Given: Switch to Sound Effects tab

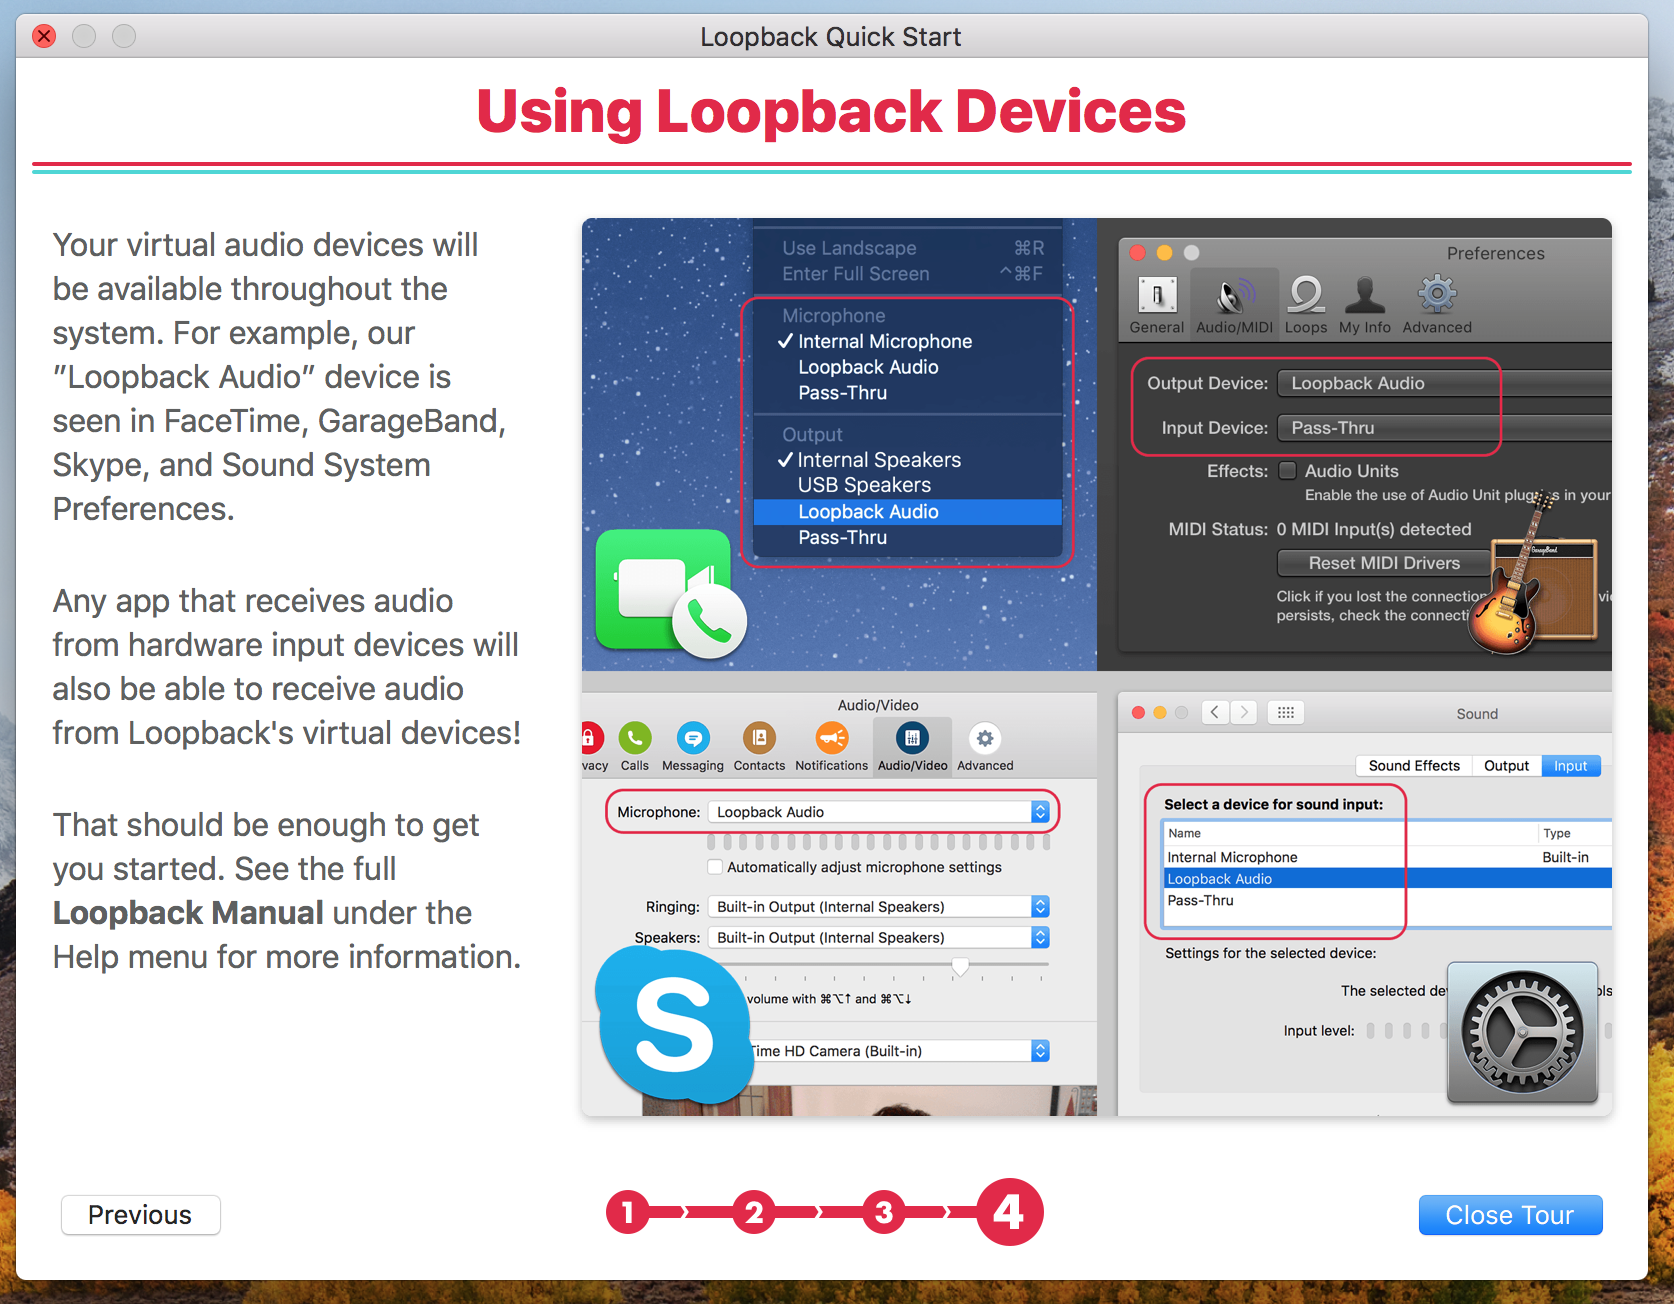Looking at the screenshot, I should (1414, 765).
